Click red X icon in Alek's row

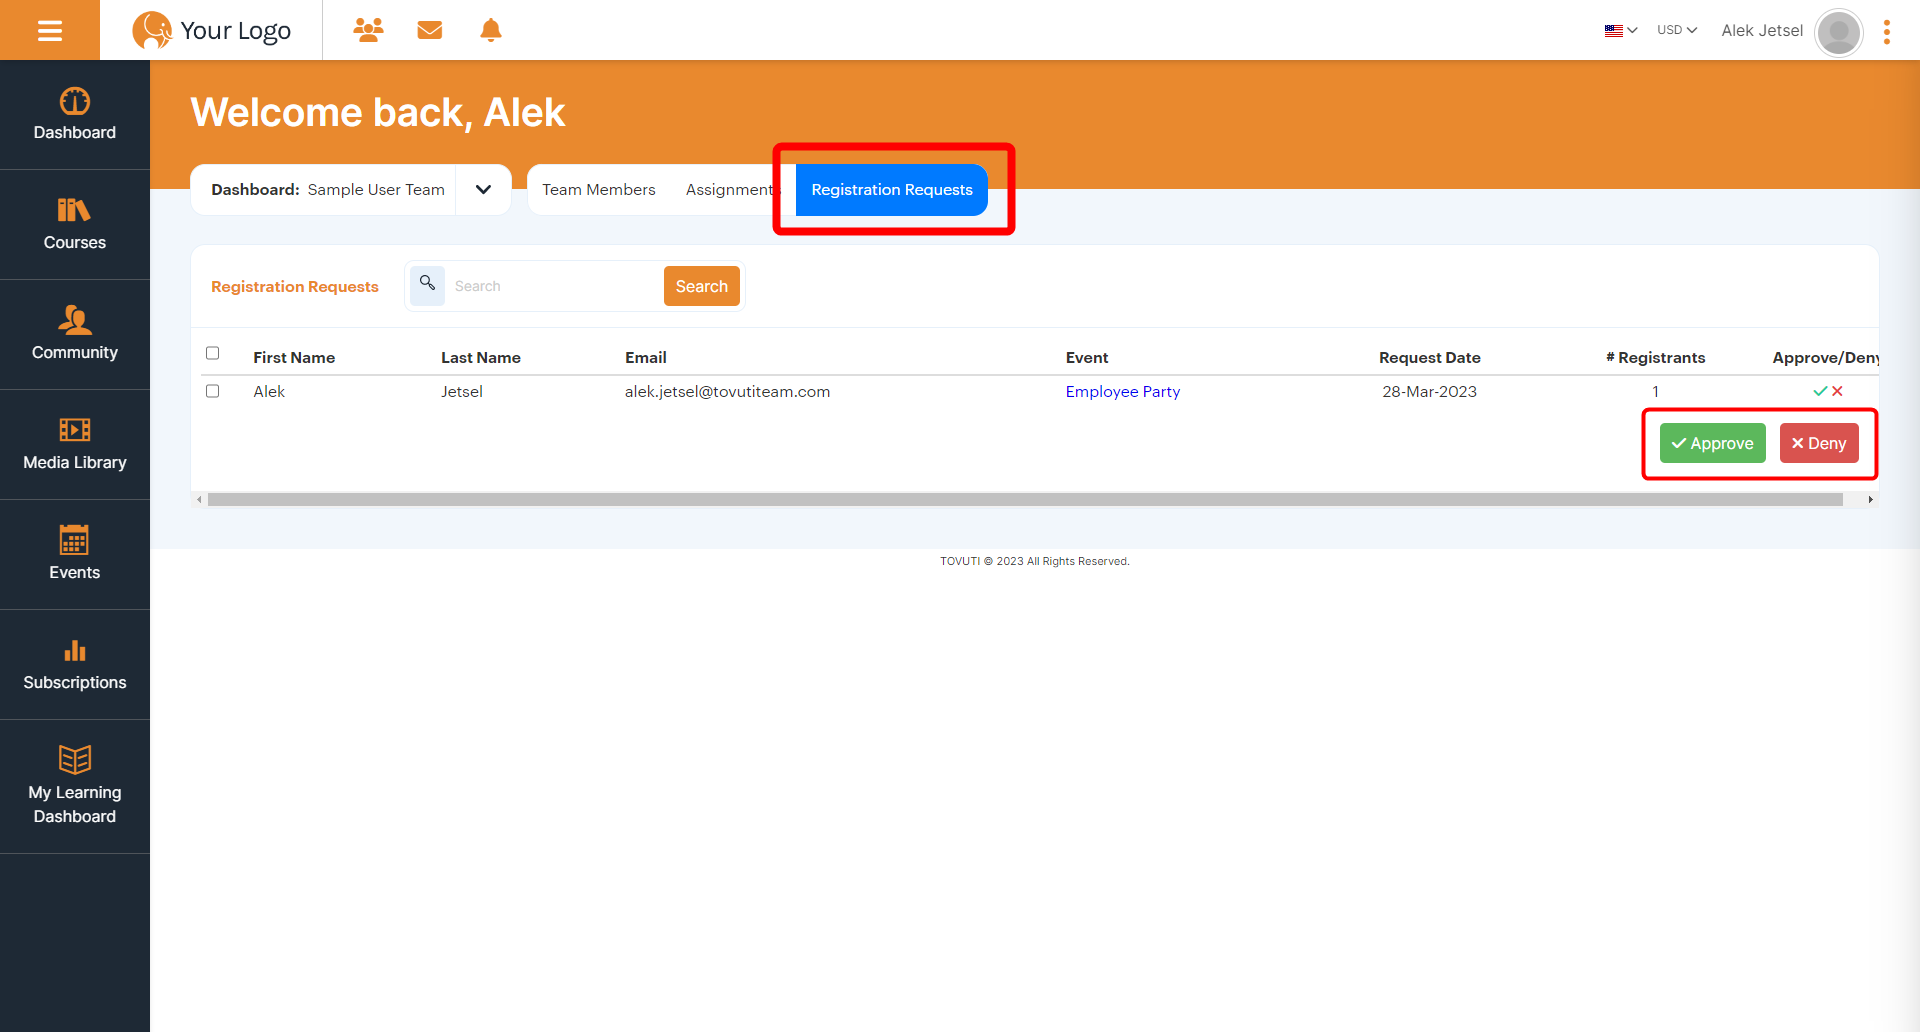[1837, 391]
